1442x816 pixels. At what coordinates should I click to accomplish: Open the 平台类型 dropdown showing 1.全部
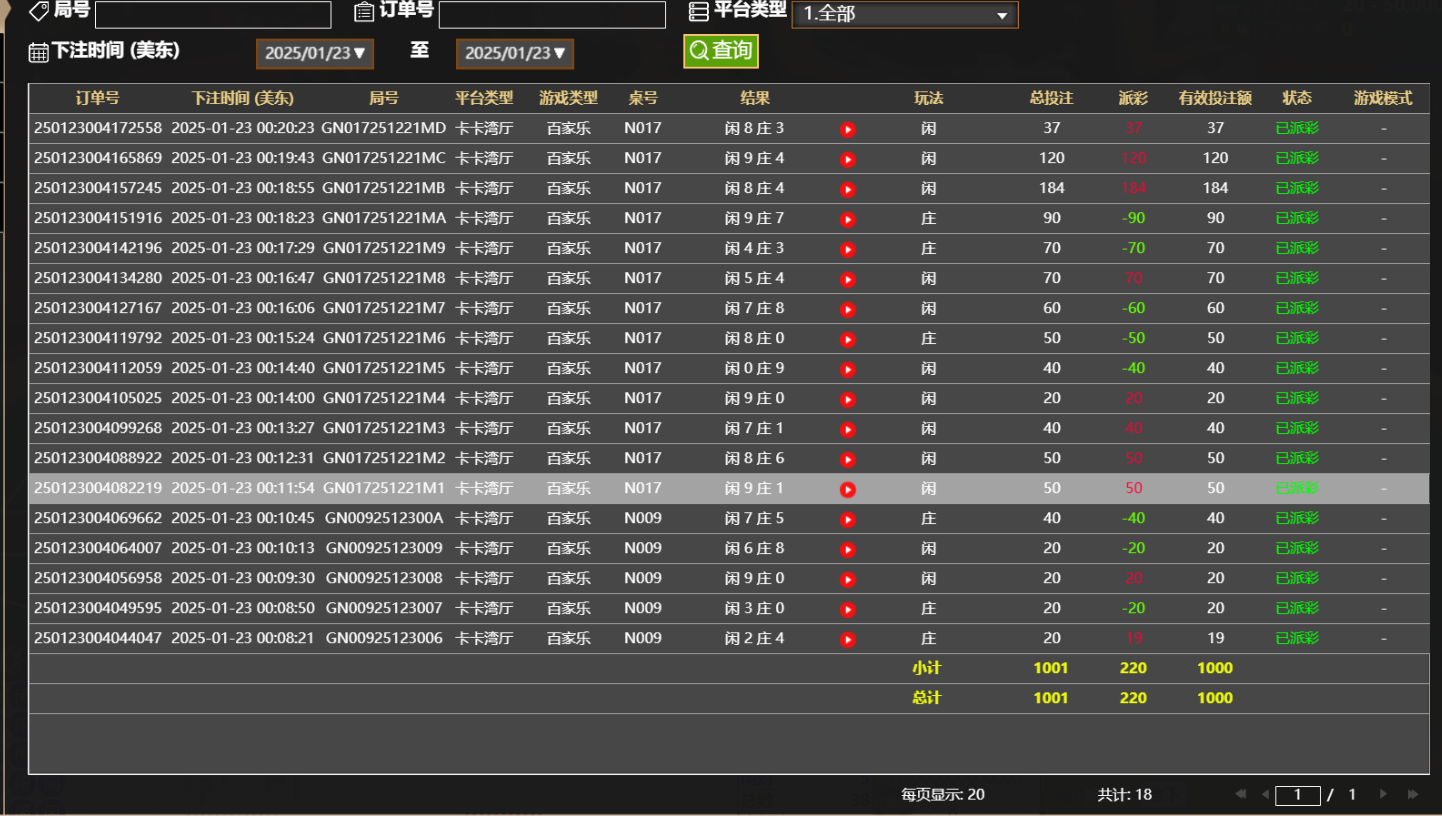903,14
